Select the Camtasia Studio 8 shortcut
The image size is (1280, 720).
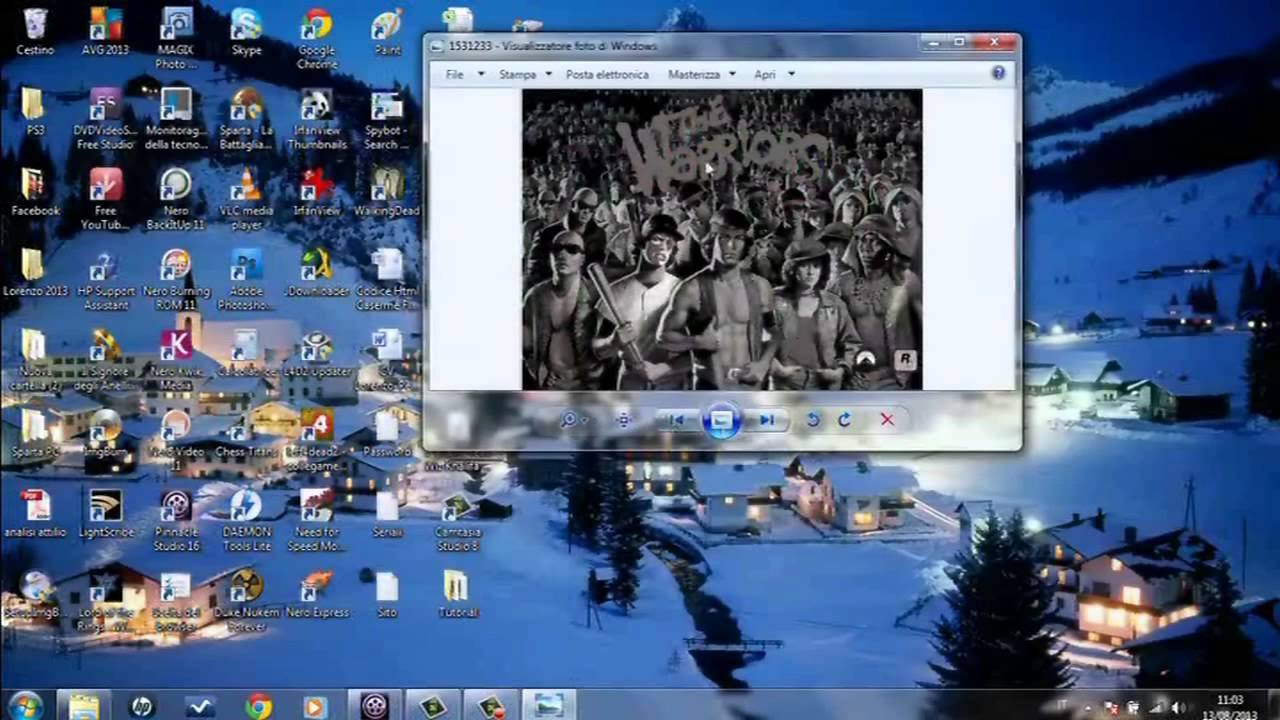pos(457,521)
